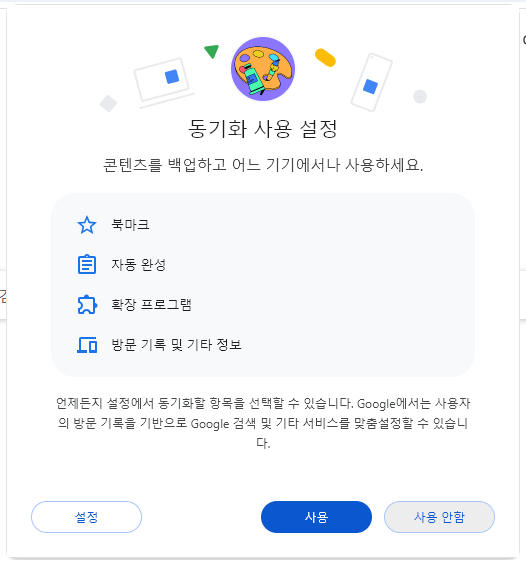
Task: Click the 북마크 list entry
Action: 130,225
